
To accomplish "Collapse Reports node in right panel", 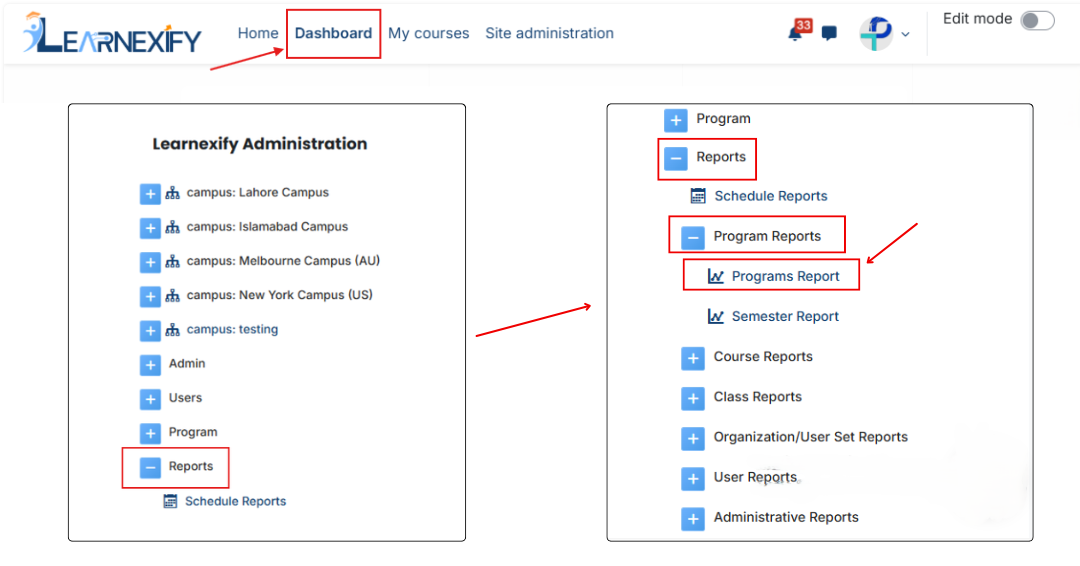I will click(676, 159).
